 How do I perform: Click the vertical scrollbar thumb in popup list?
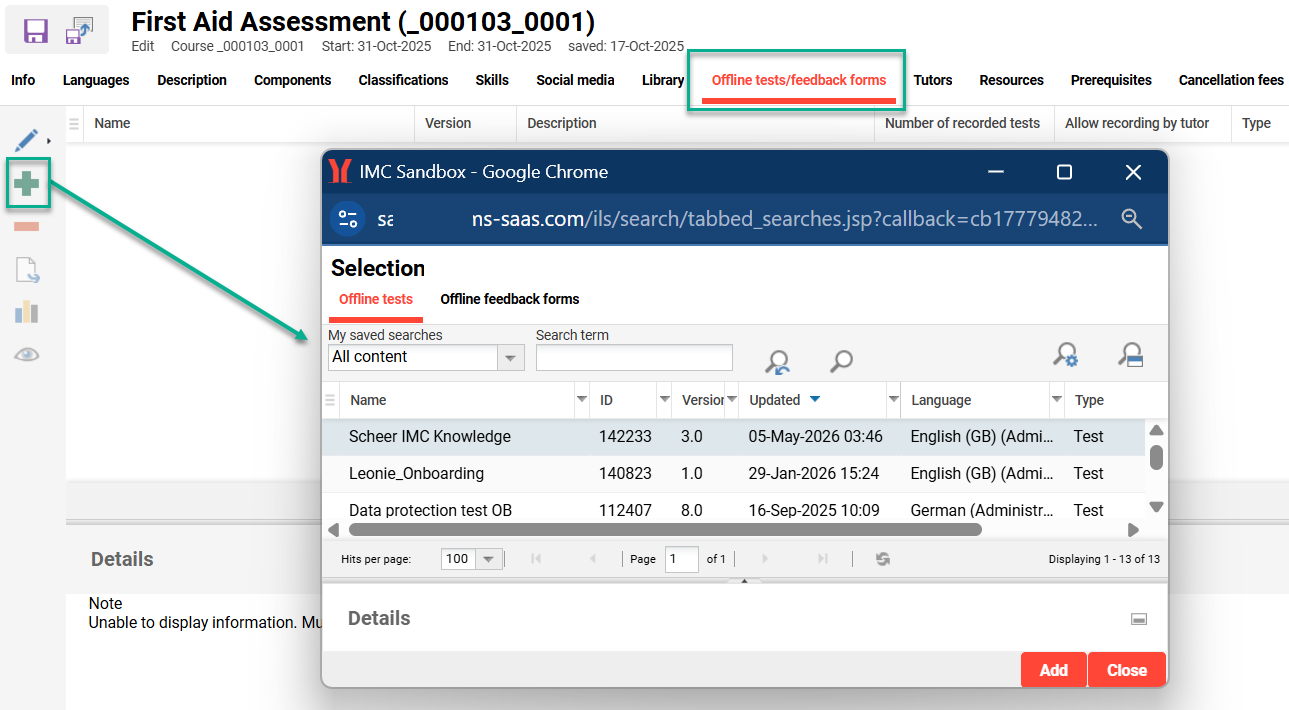point(1156,457)
